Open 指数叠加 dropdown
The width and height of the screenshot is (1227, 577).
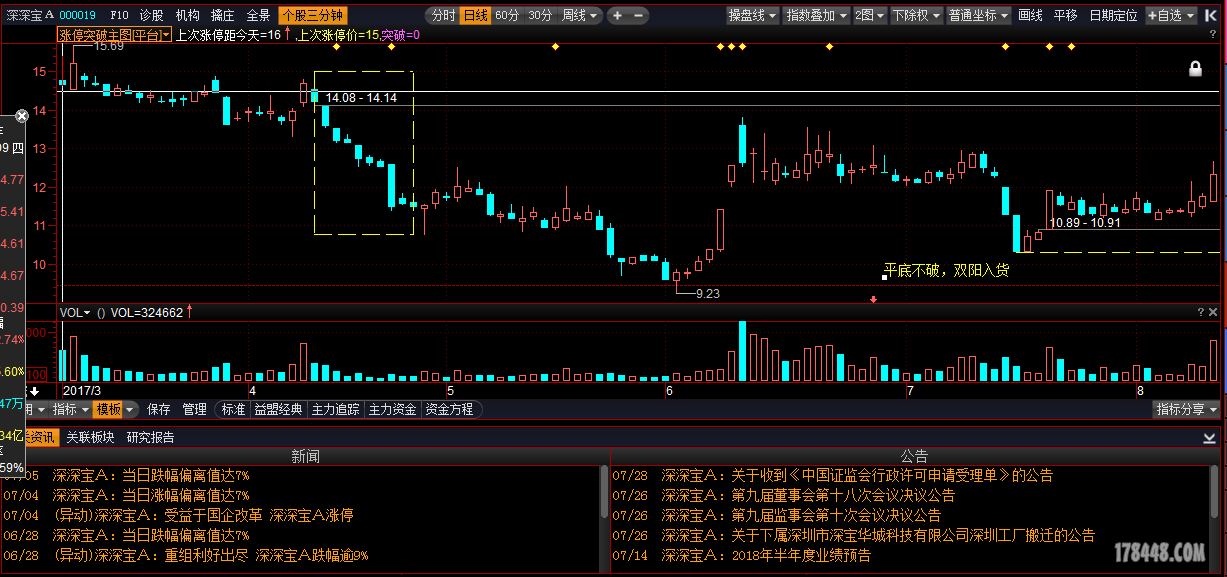(816, 16)
